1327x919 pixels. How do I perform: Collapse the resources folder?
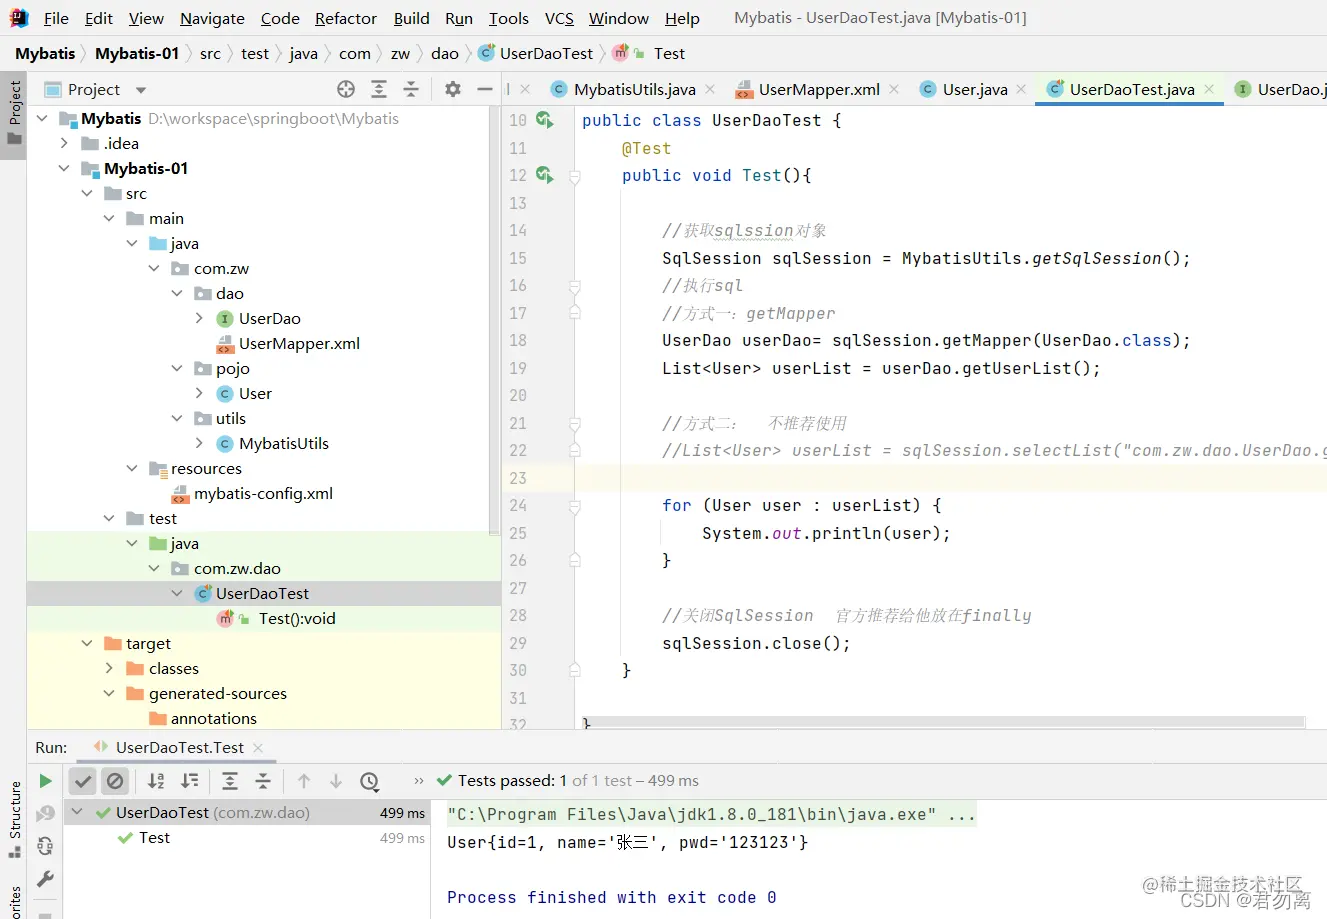(132, 468)
